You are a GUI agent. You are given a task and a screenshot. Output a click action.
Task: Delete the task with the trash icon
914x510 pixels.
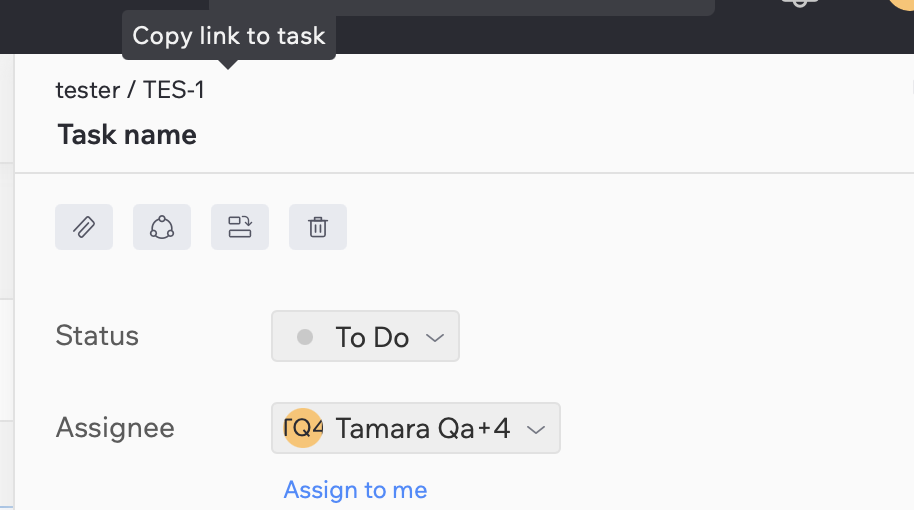pos(318,227)
